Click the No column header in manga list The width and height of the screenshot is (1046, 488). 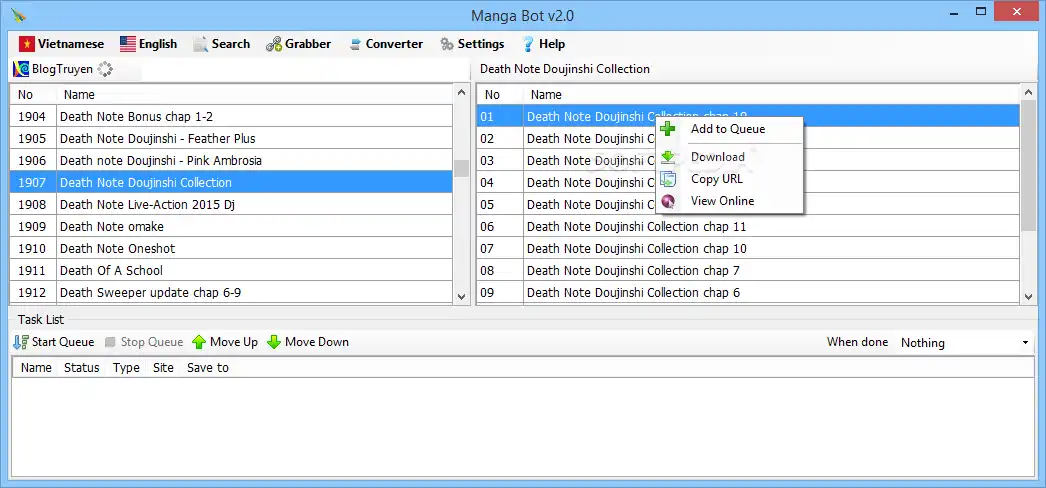33,95
